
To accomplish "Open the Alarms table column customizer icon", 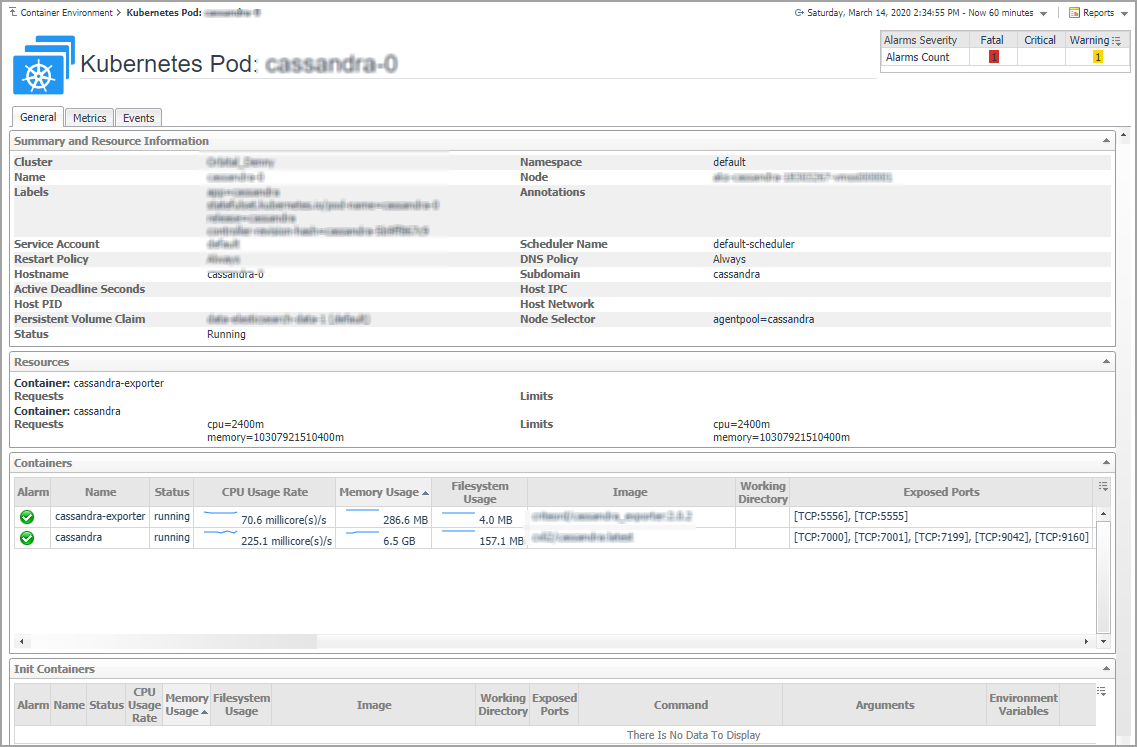I will (1116, 41).
